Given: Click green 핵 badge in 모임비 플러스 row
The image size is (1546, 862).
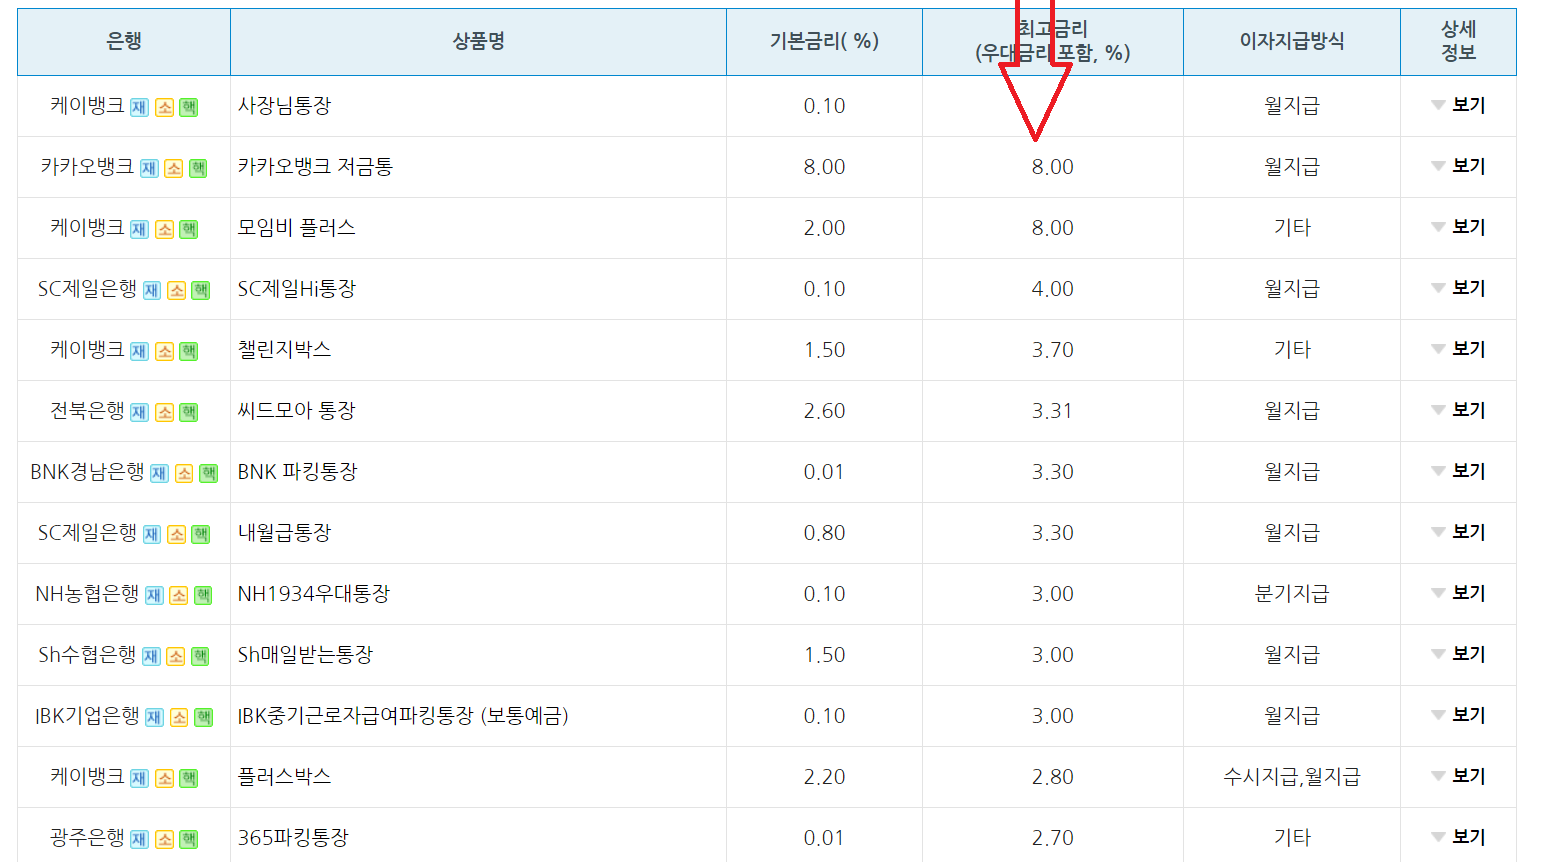Looking at the screenshot, I should (x=189, y=229).
